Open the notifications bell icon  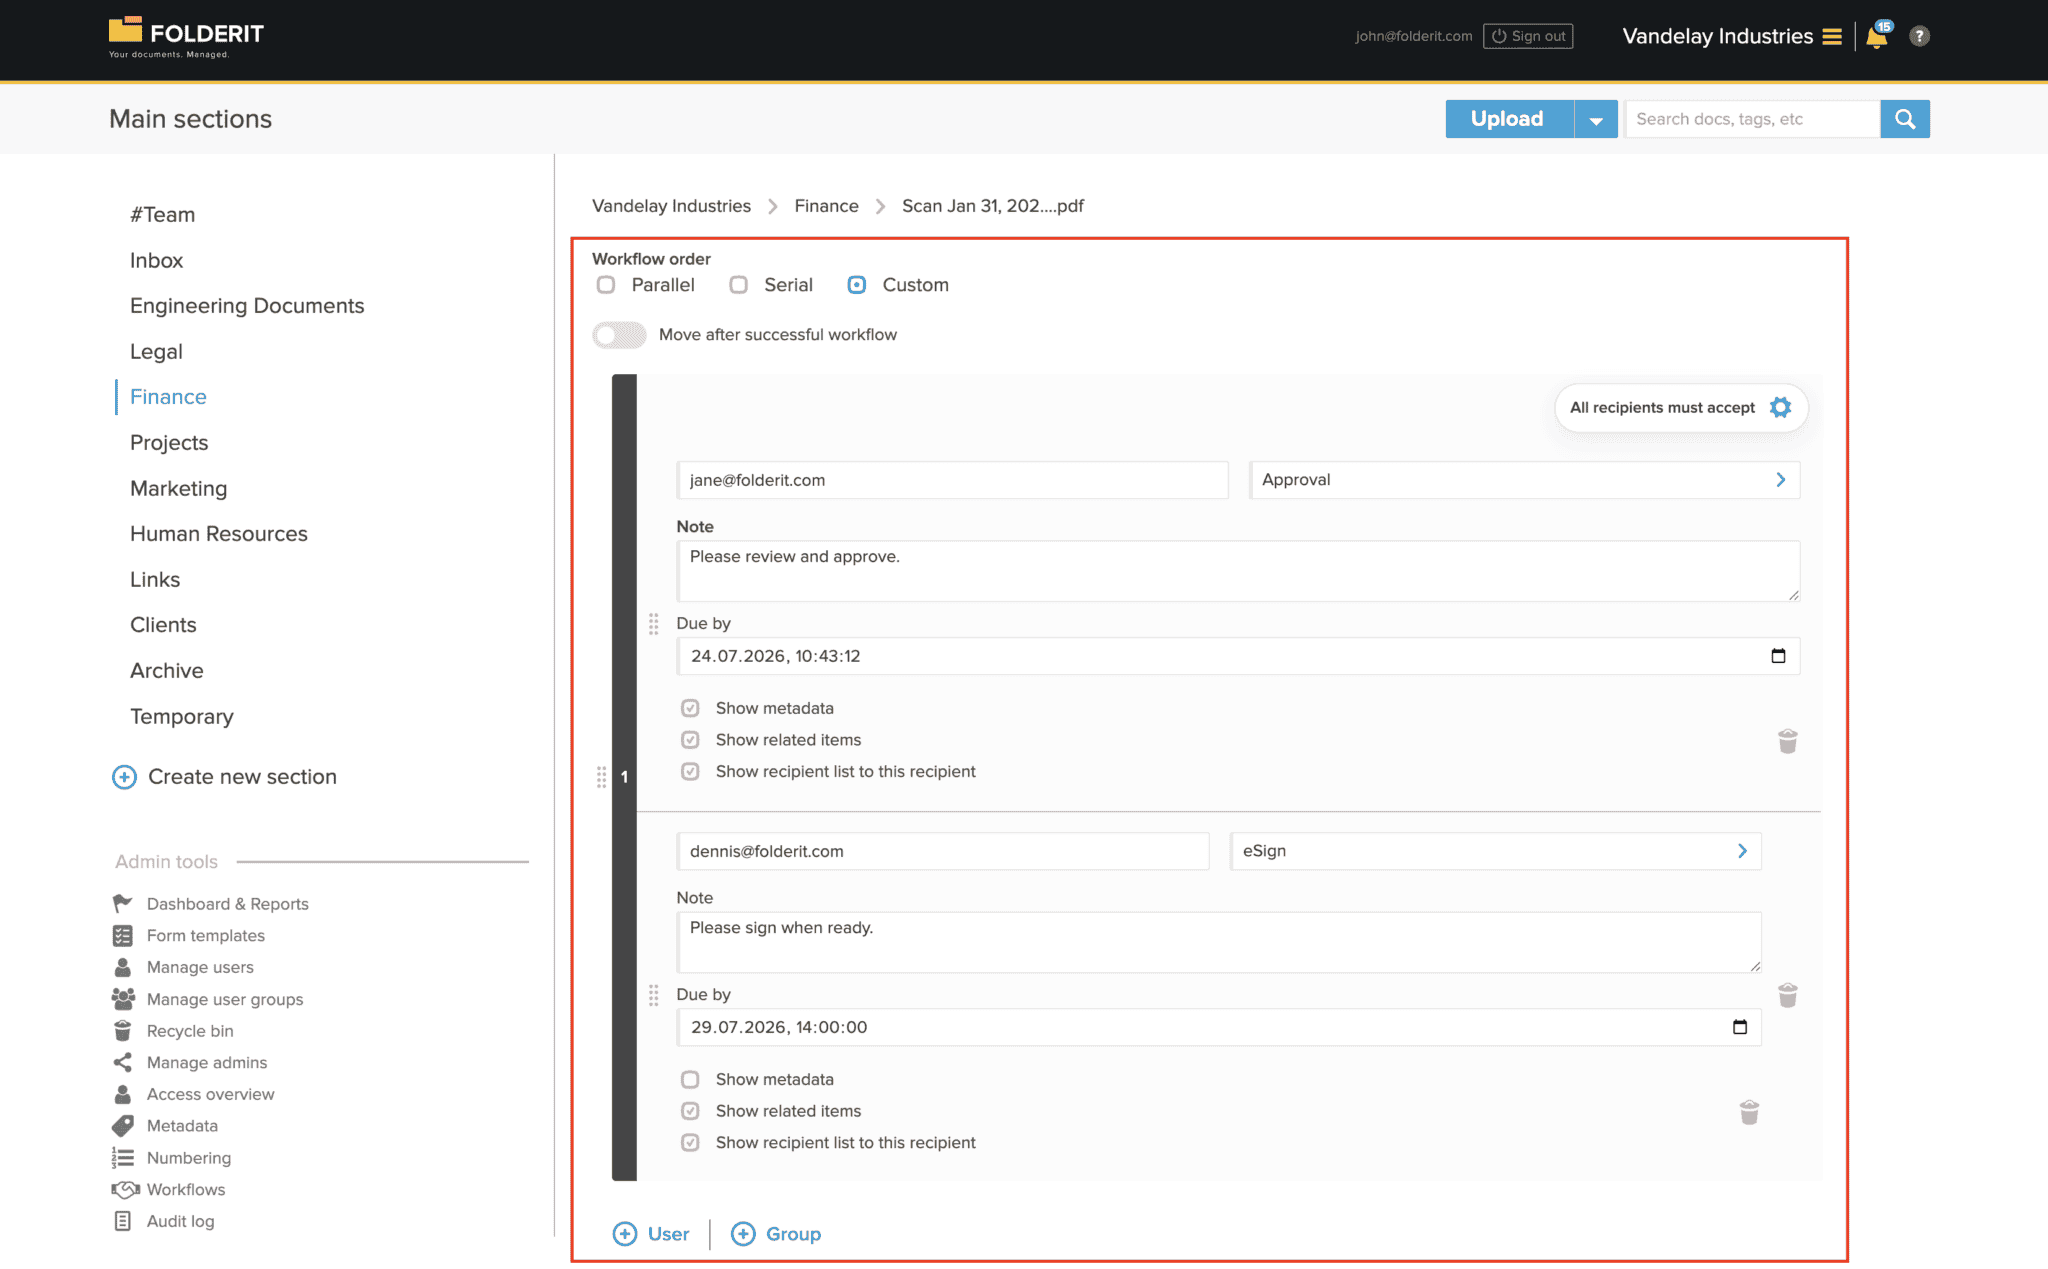(1877, 36)
